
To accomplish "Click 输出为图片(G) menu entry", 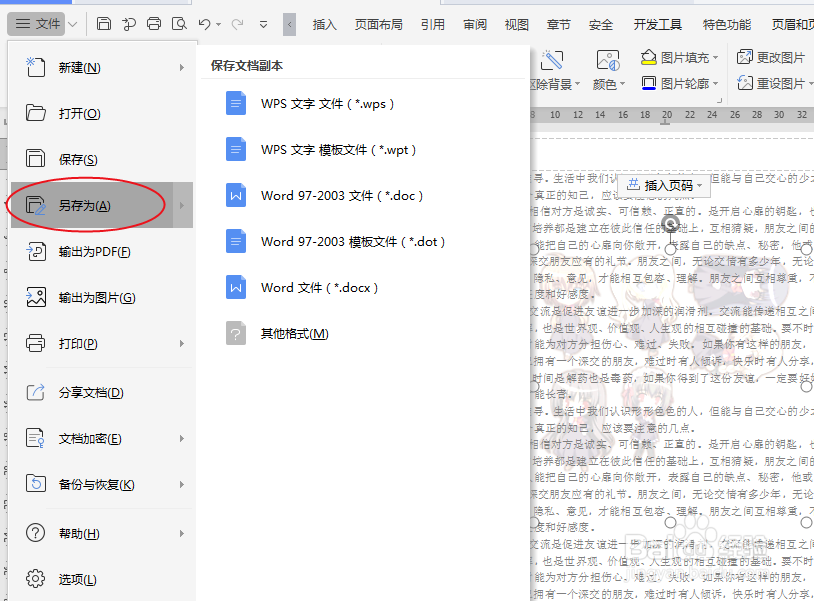I will coord(102,297).
